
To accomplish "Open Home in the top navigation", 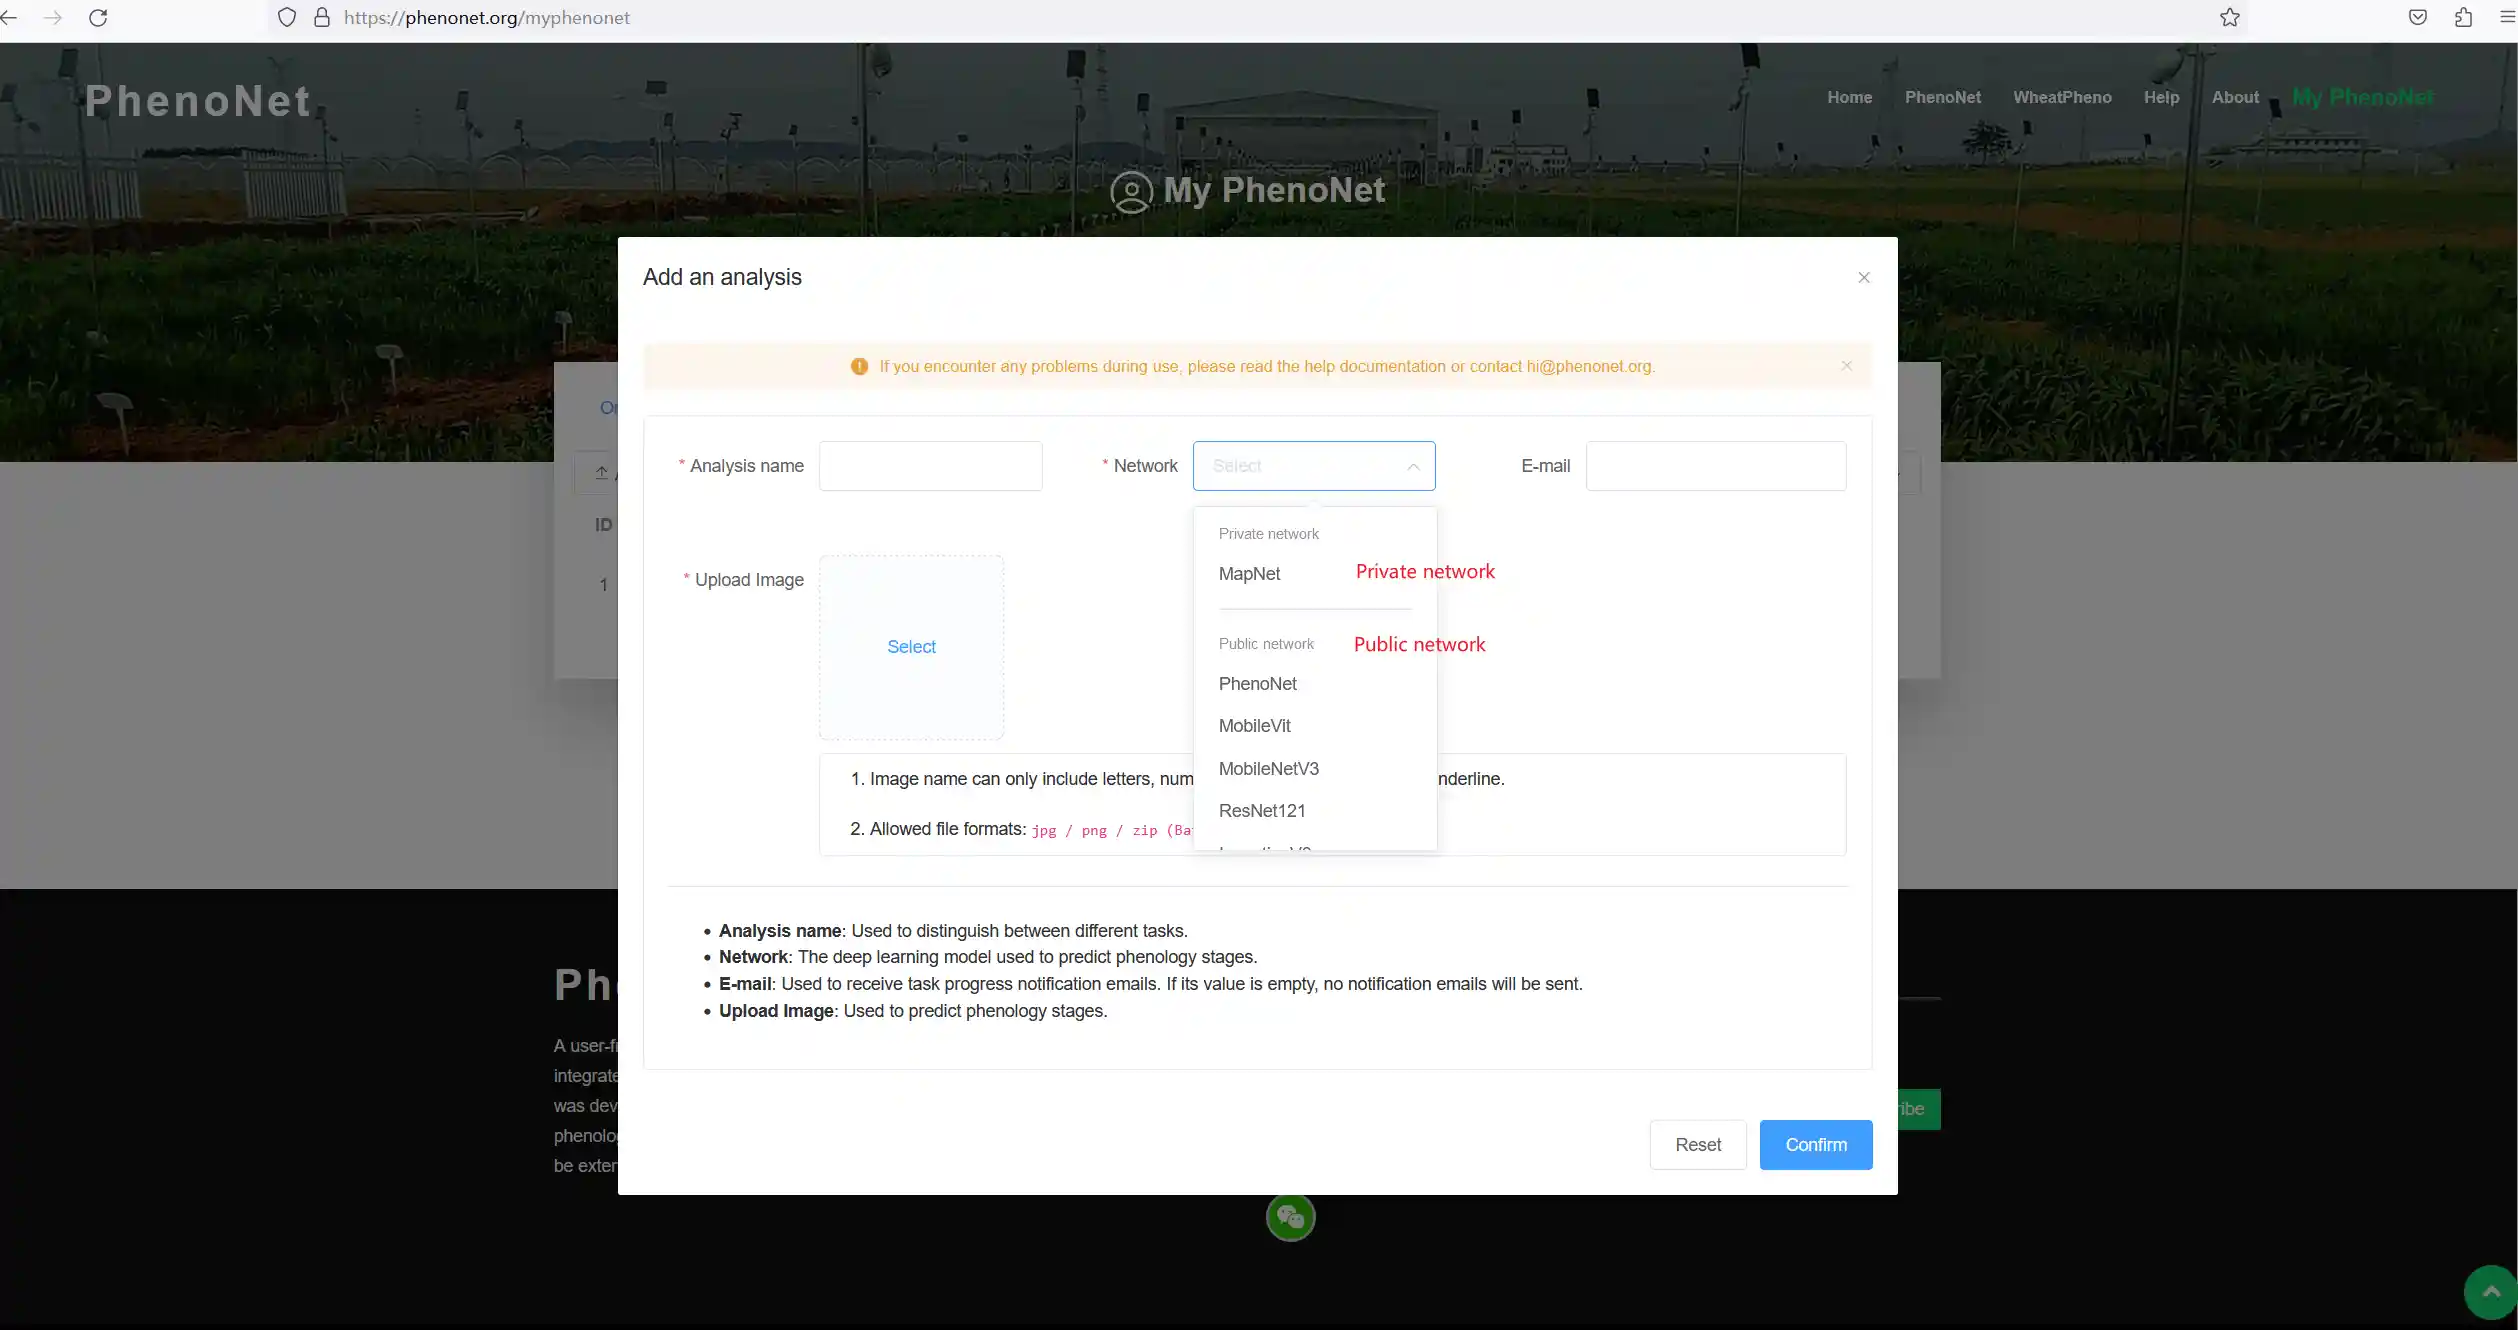I will click(1849, 97).
